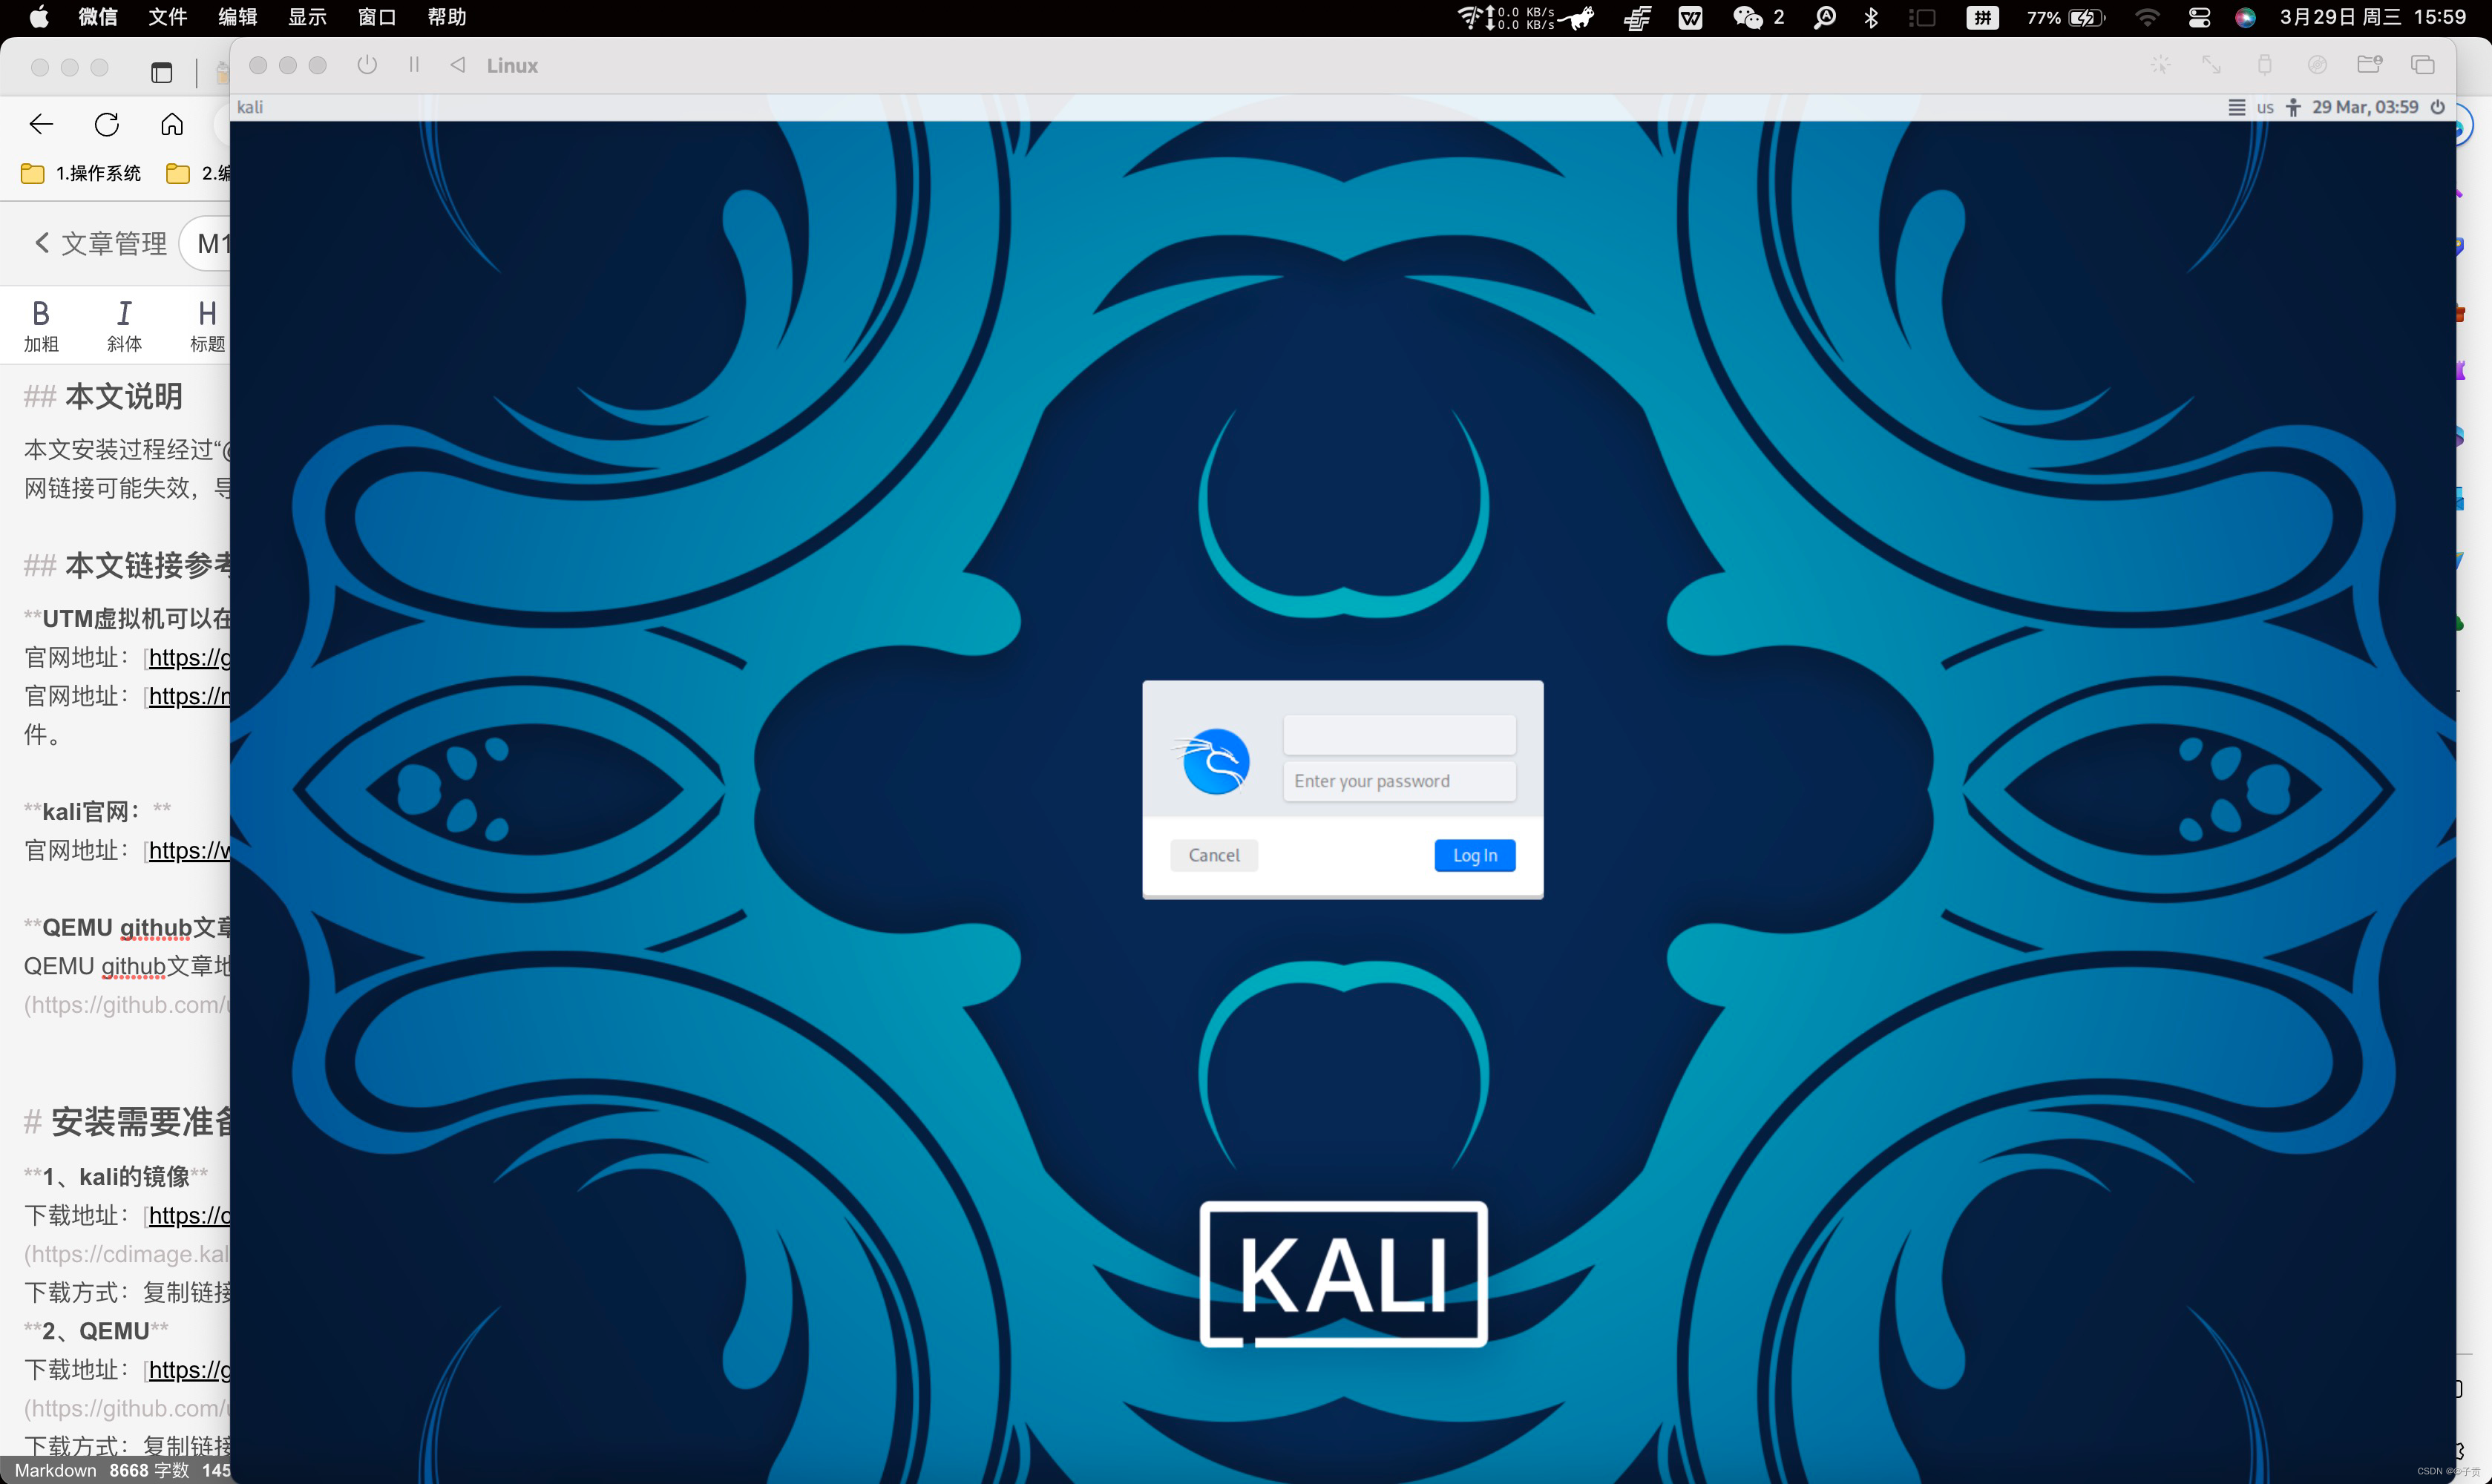Apply bold with the 加粗 button
Image resolution: width=2492 pixels, height=1484 pixels.
[x=41, y=326]
